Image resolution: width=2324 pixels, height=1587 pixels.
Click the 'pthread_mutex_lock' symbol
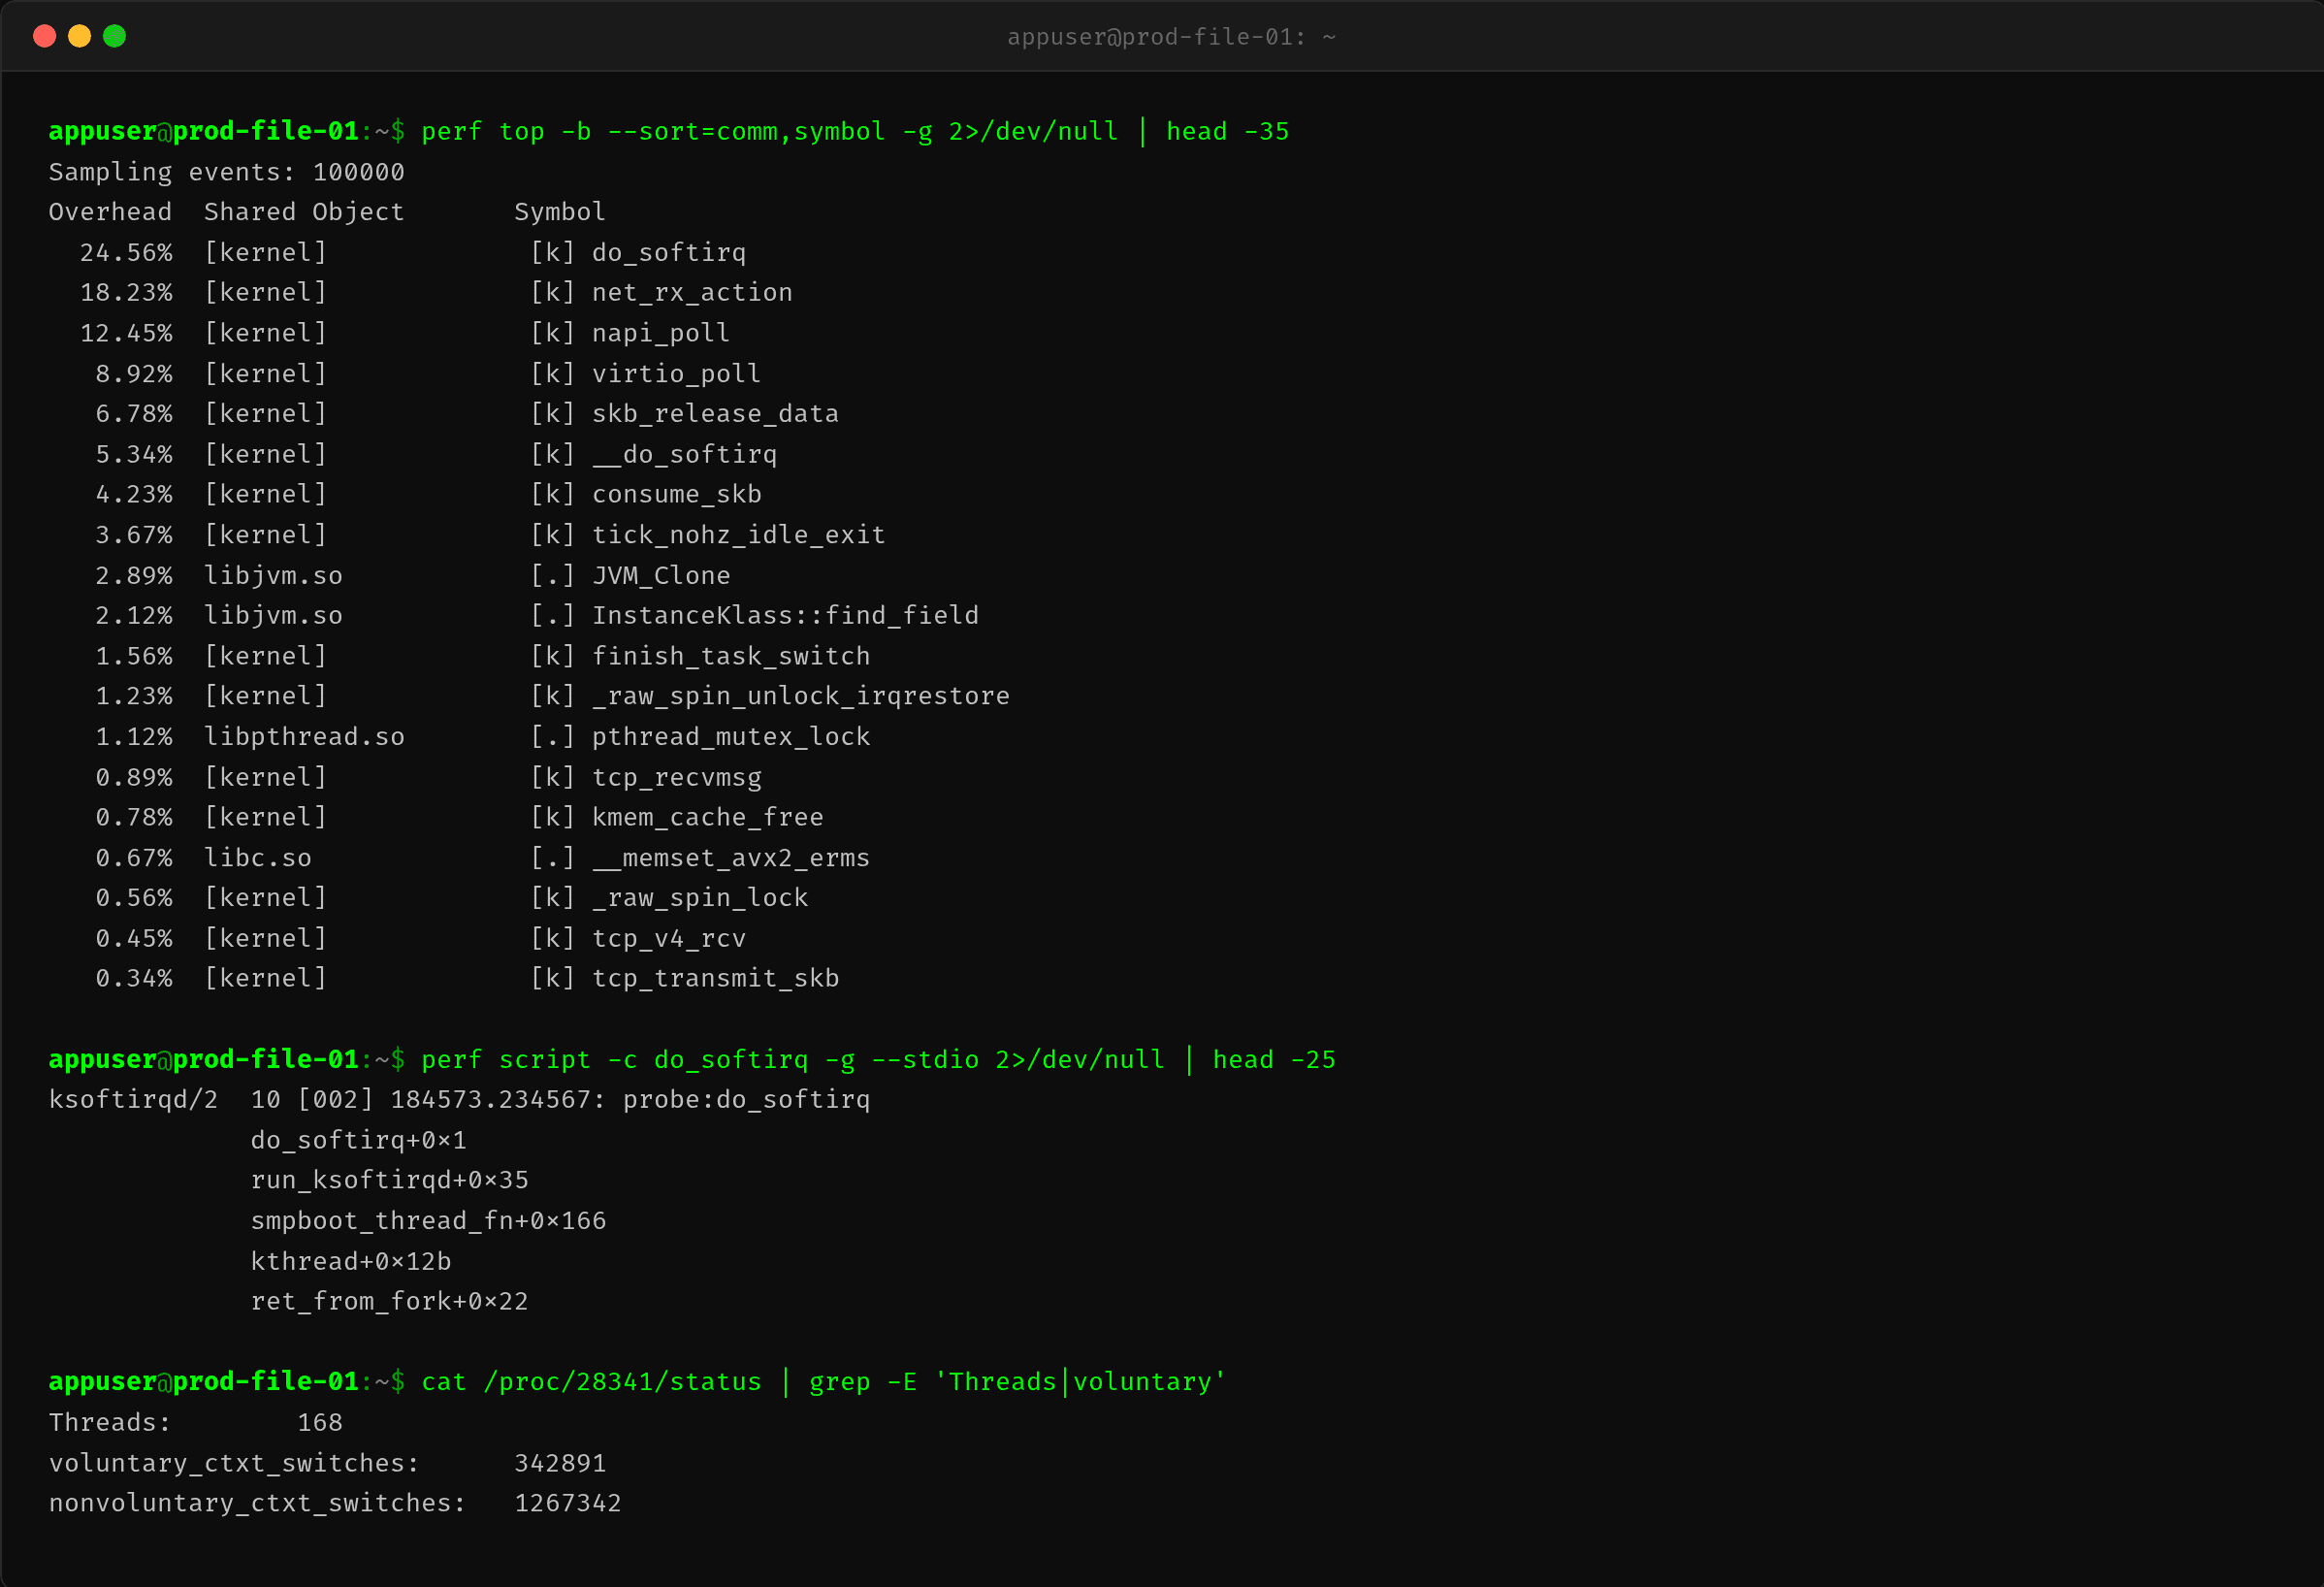[731, 736]
